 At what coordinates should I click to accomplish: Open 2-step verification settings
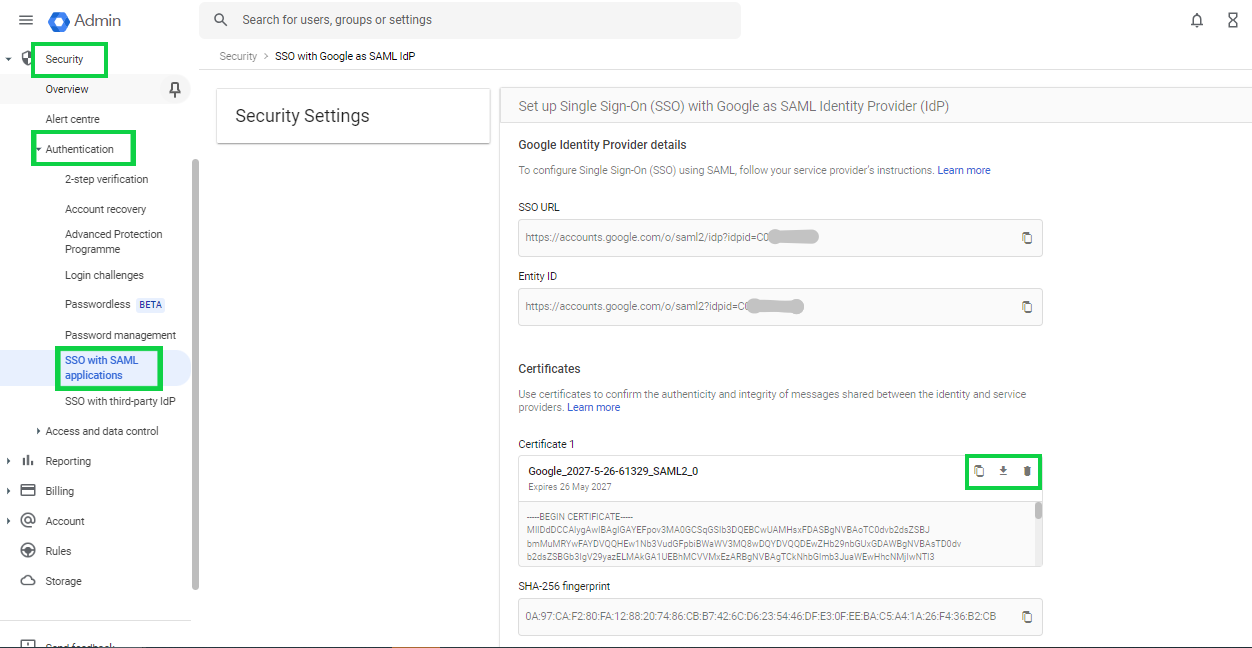tap(106, 180)
